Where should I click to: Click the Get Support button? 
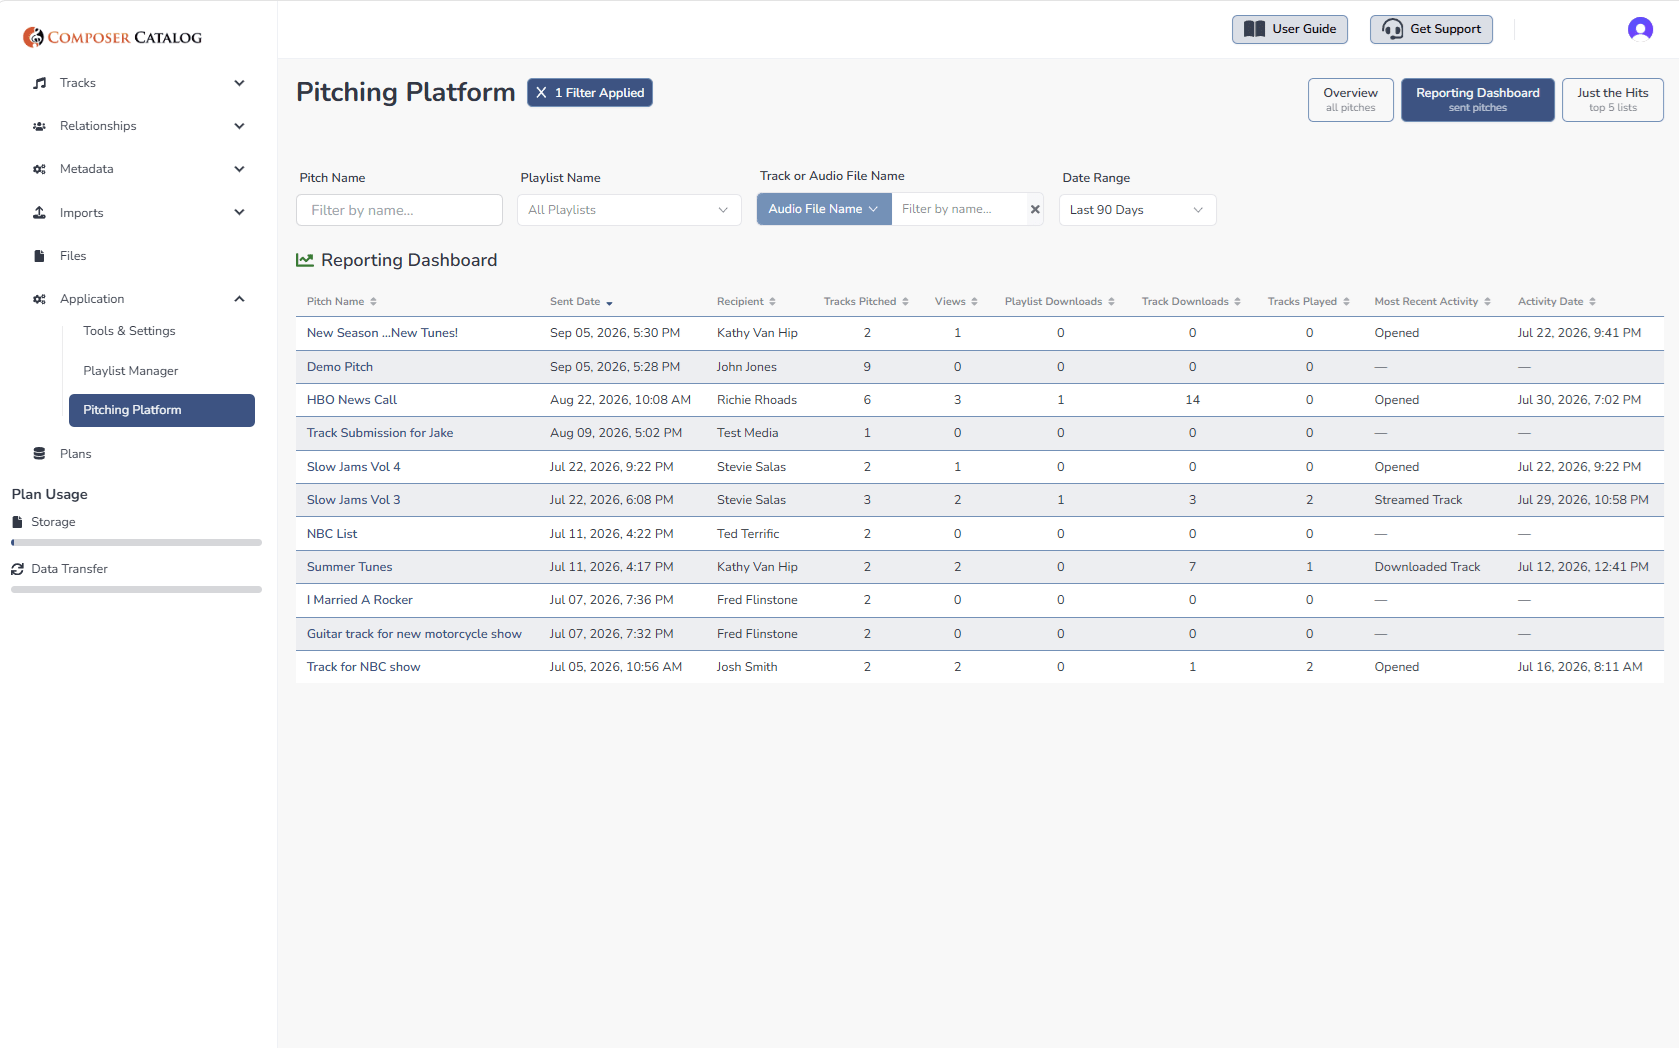(x=1431, y=29)
